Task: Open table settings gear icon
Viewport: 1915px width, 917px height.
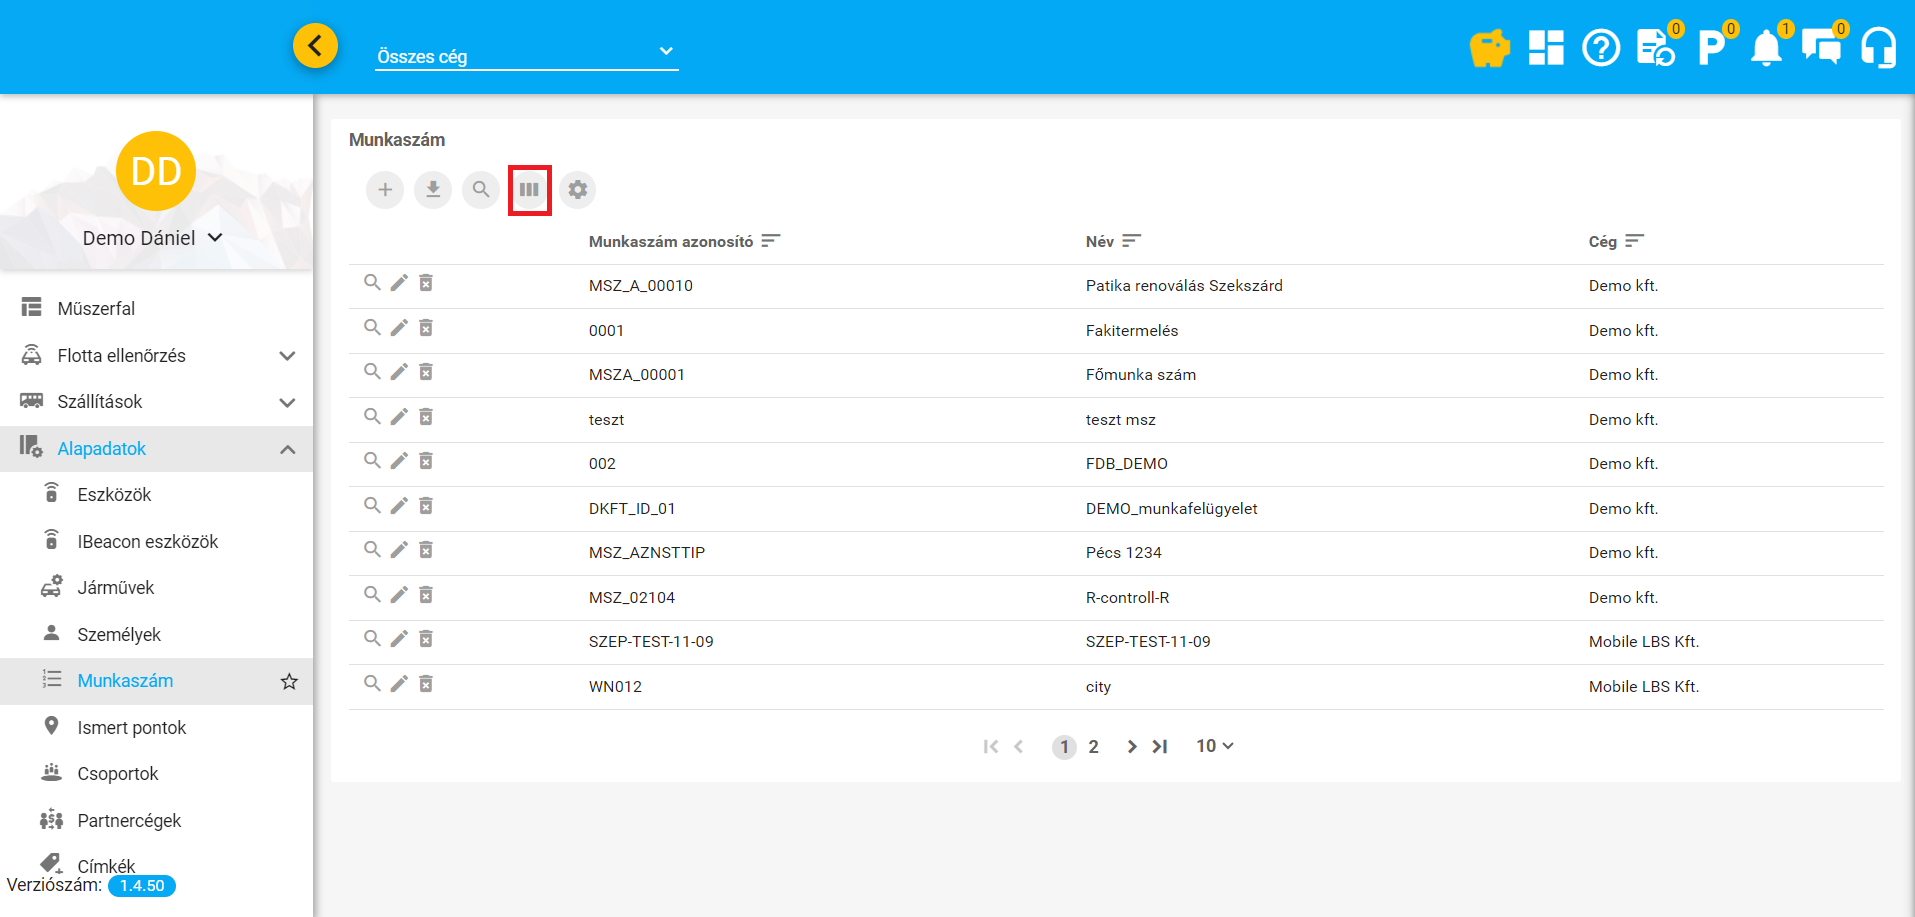Action: click(578, 190)
